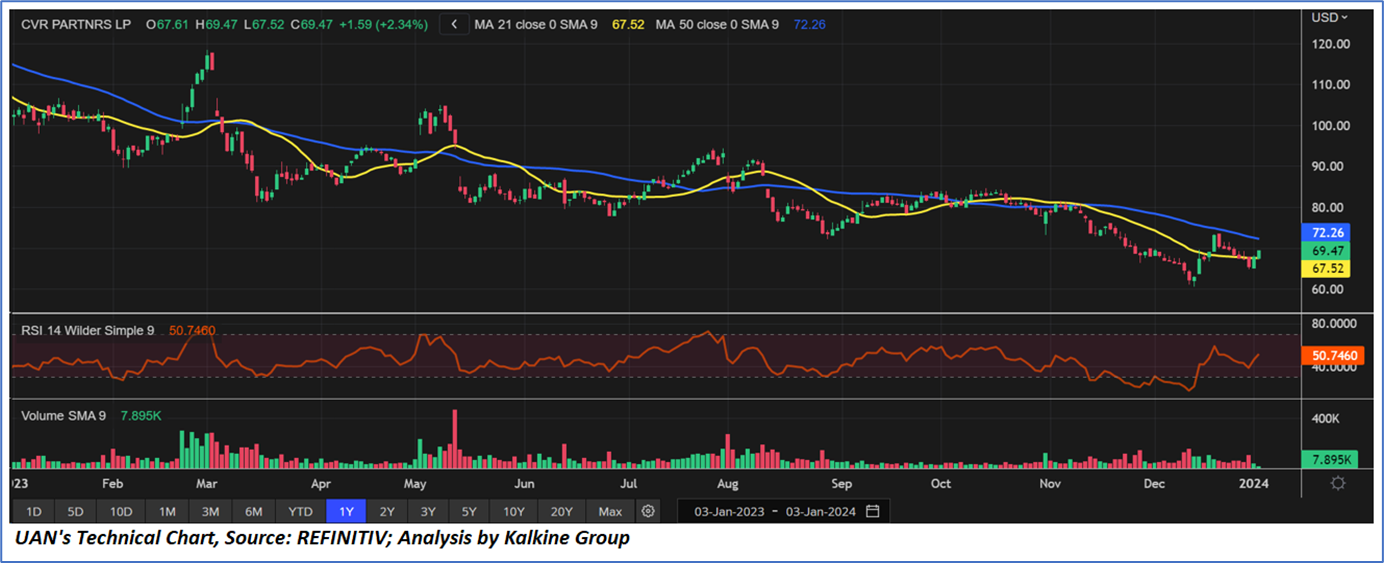Click the calendar icon beside the date range

point(873,511)
